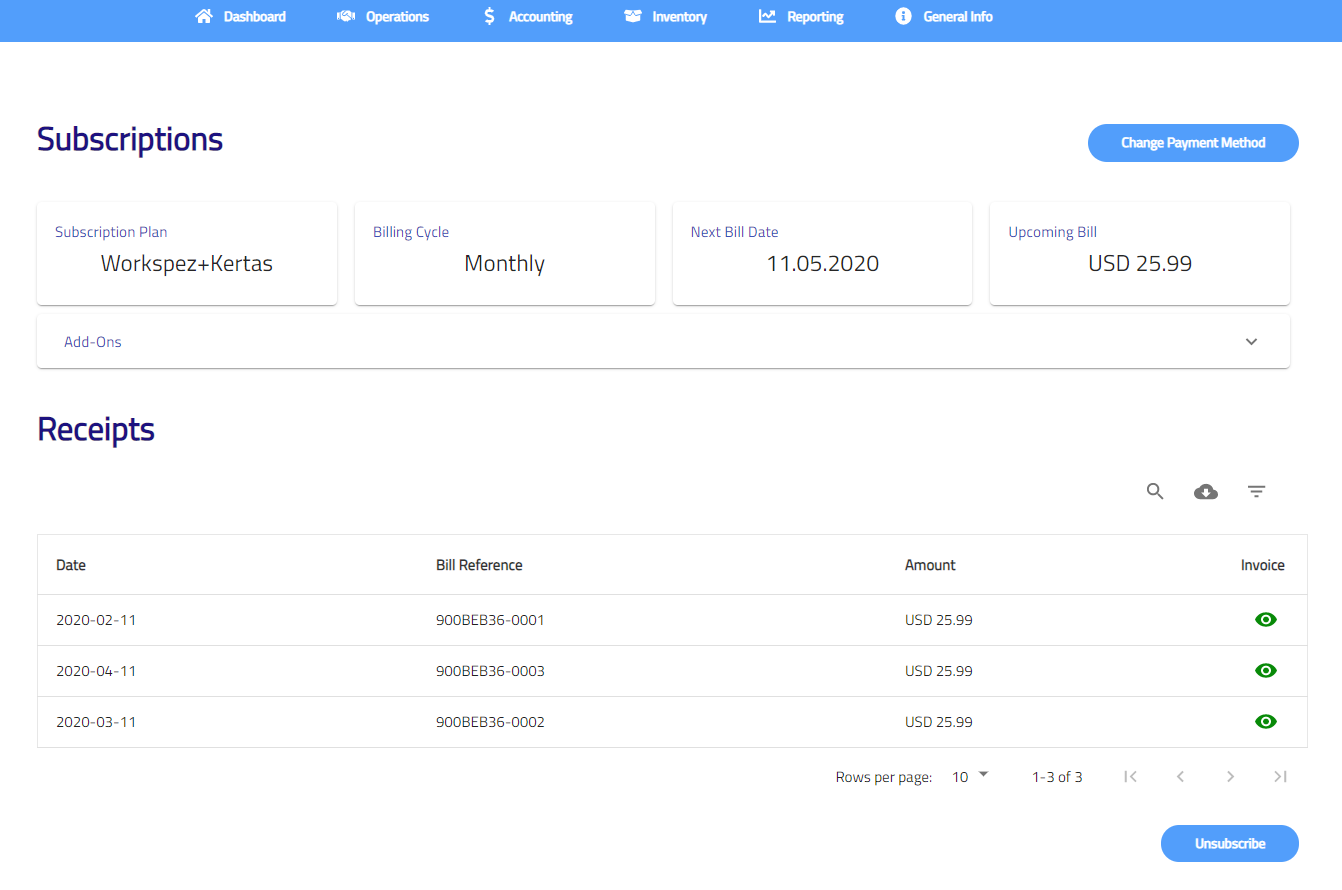Click the Operations handshake icon
Screen dimensions: 1342x890
(346, 16)
